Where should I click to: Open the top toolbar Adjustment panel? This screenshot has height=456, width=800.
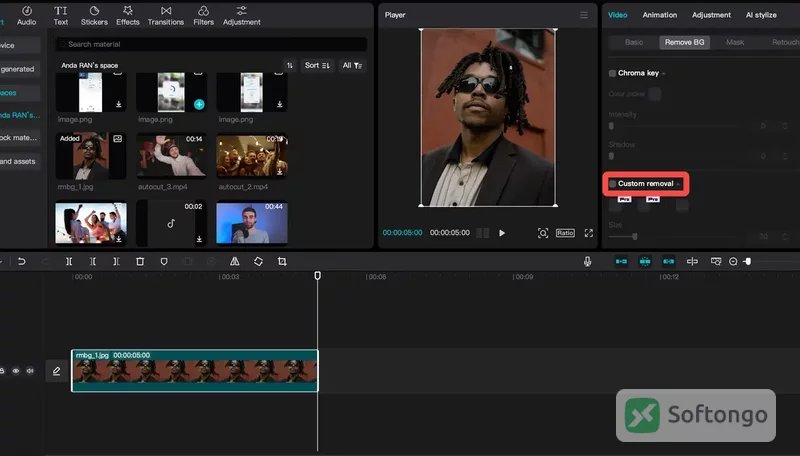pos(242,15)
